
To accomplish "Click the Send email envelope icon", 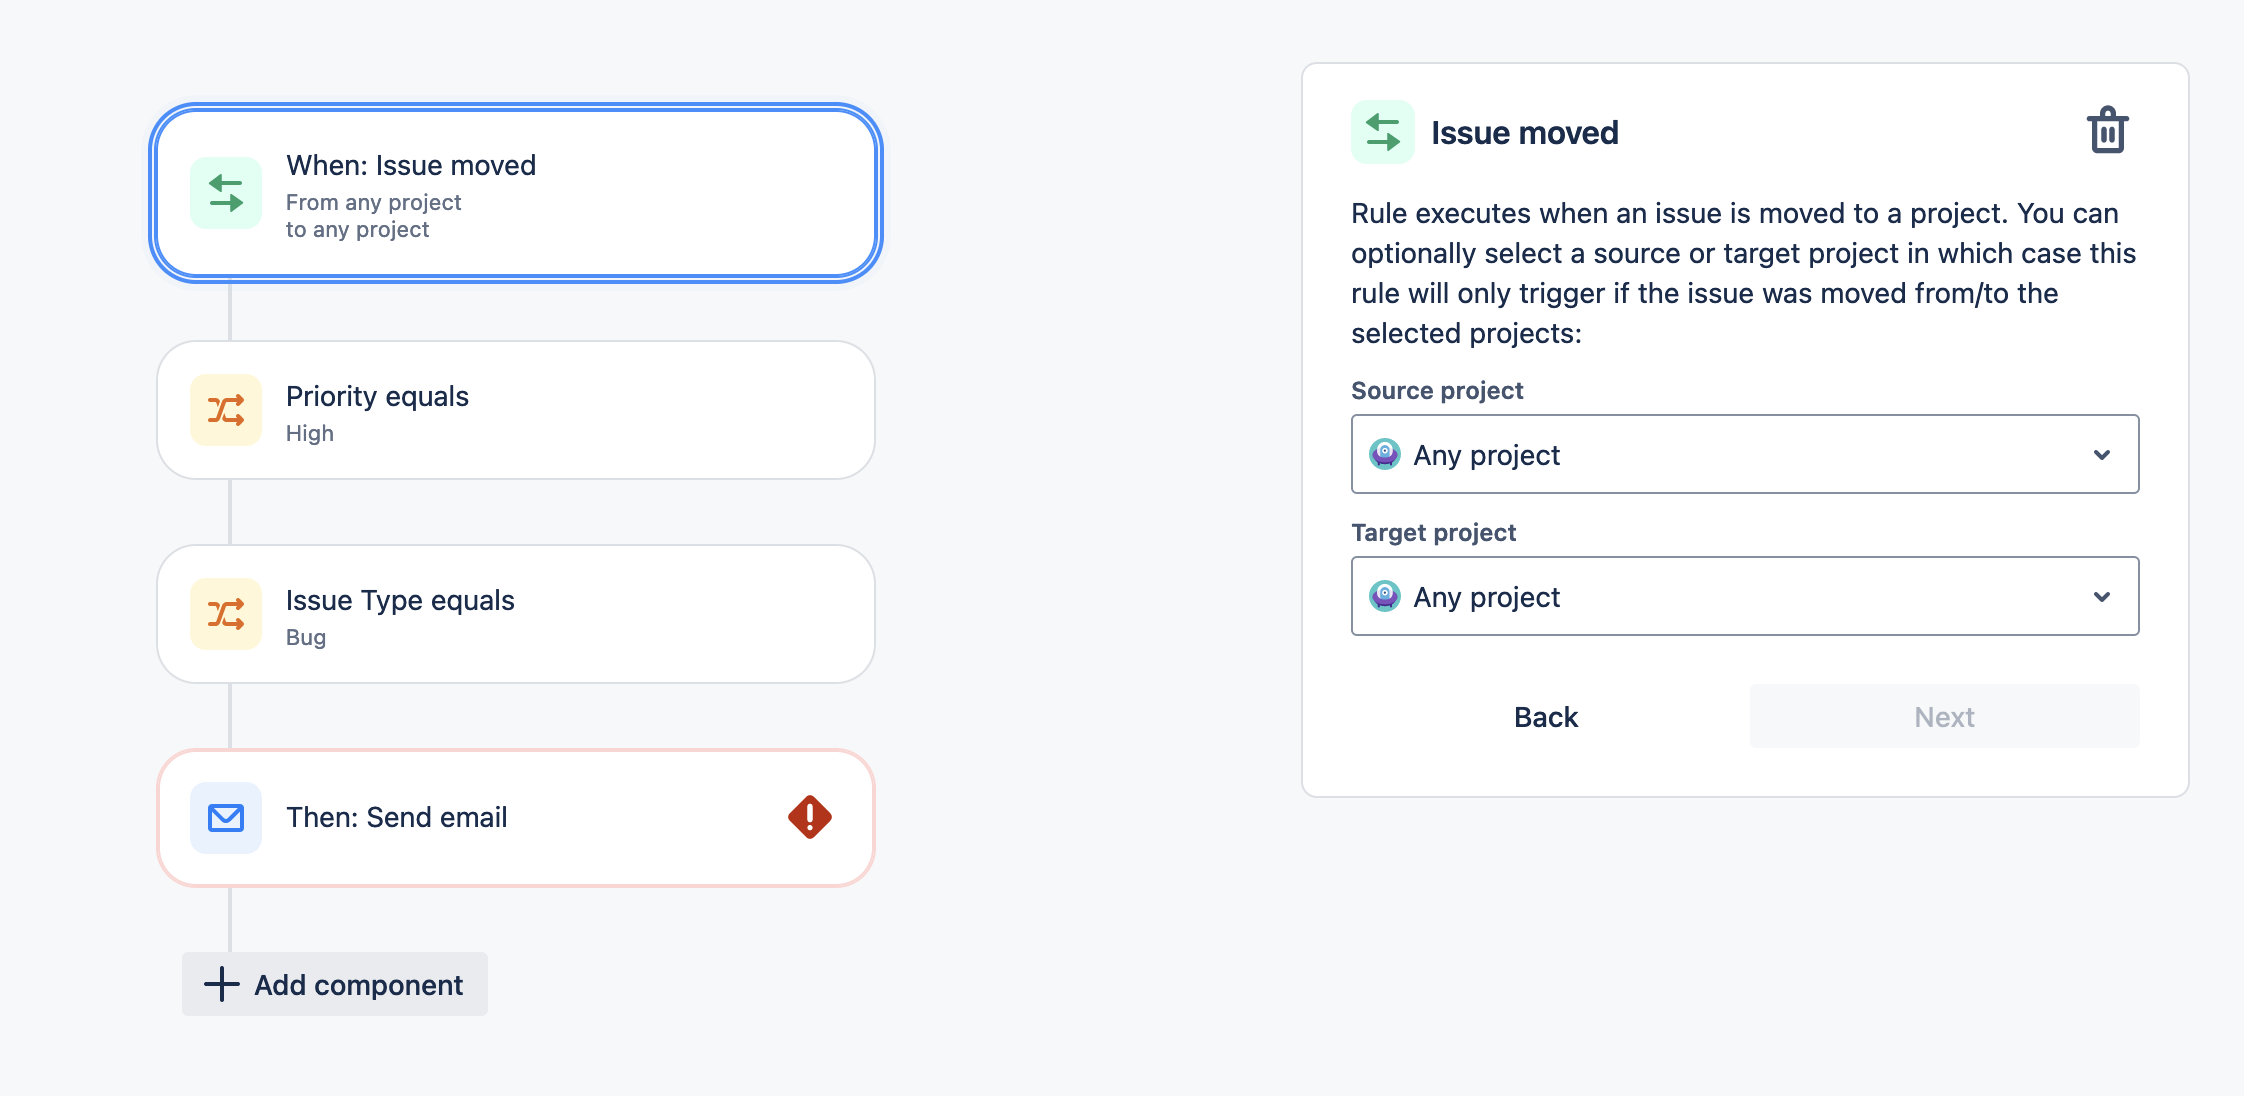I will (225, 818).
